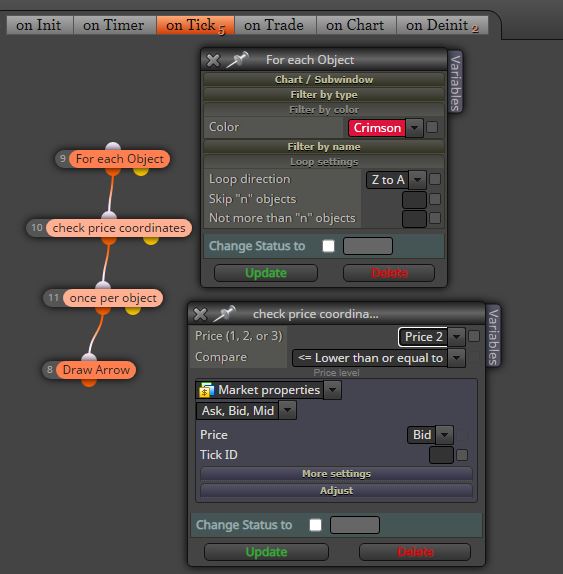Screen dimensions: 563x574
Task: Click the top connector of For each Object node
Action: (x=113, y=146)
